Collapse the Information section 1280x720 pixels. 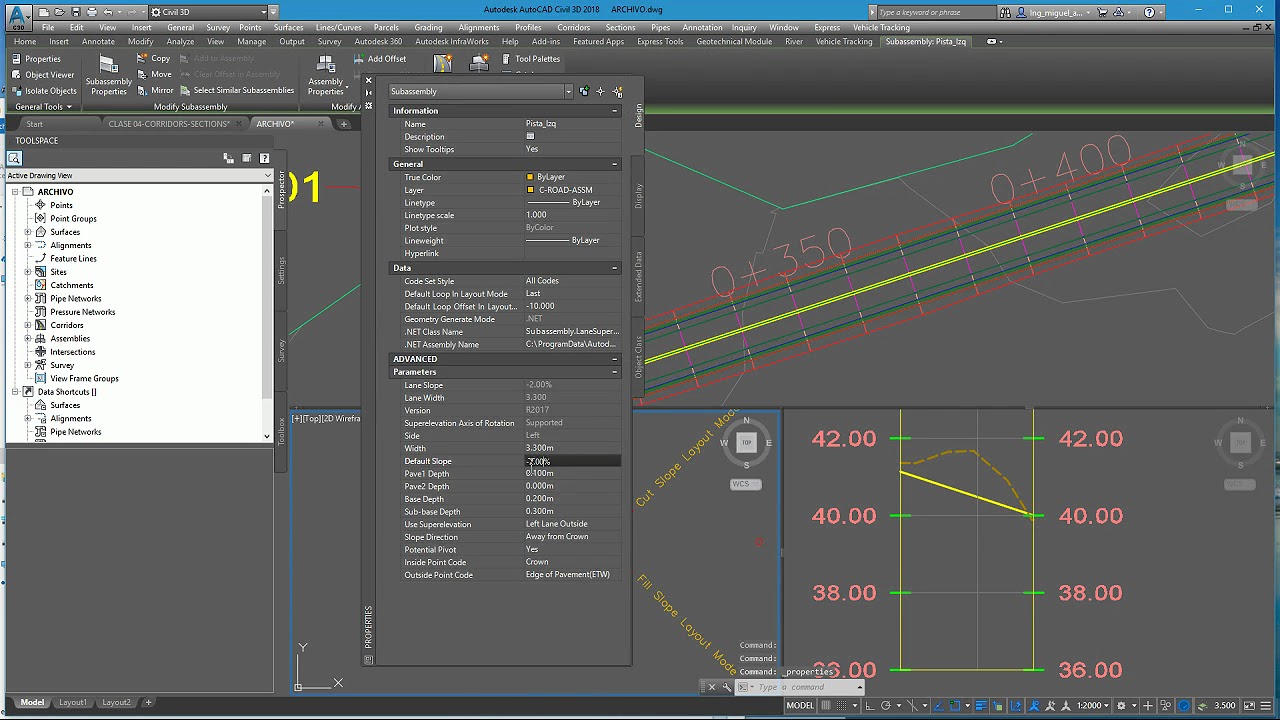[x=614, y=111]
